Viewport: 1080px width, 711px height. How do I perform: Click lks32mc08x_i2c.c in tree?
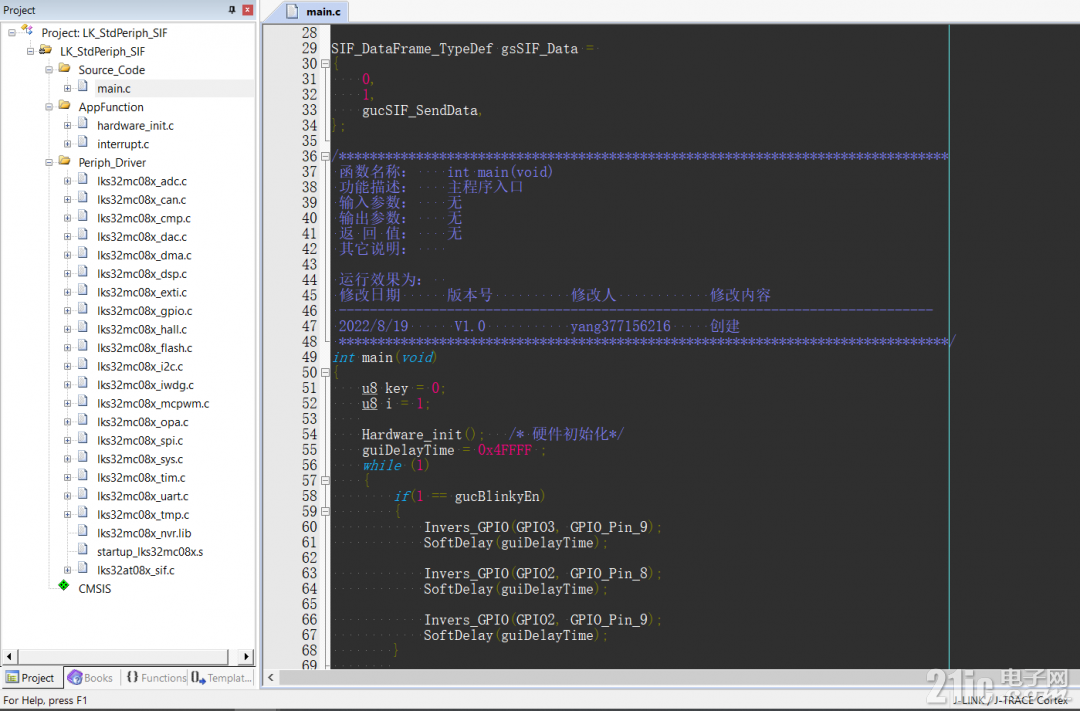pos(140,367)
